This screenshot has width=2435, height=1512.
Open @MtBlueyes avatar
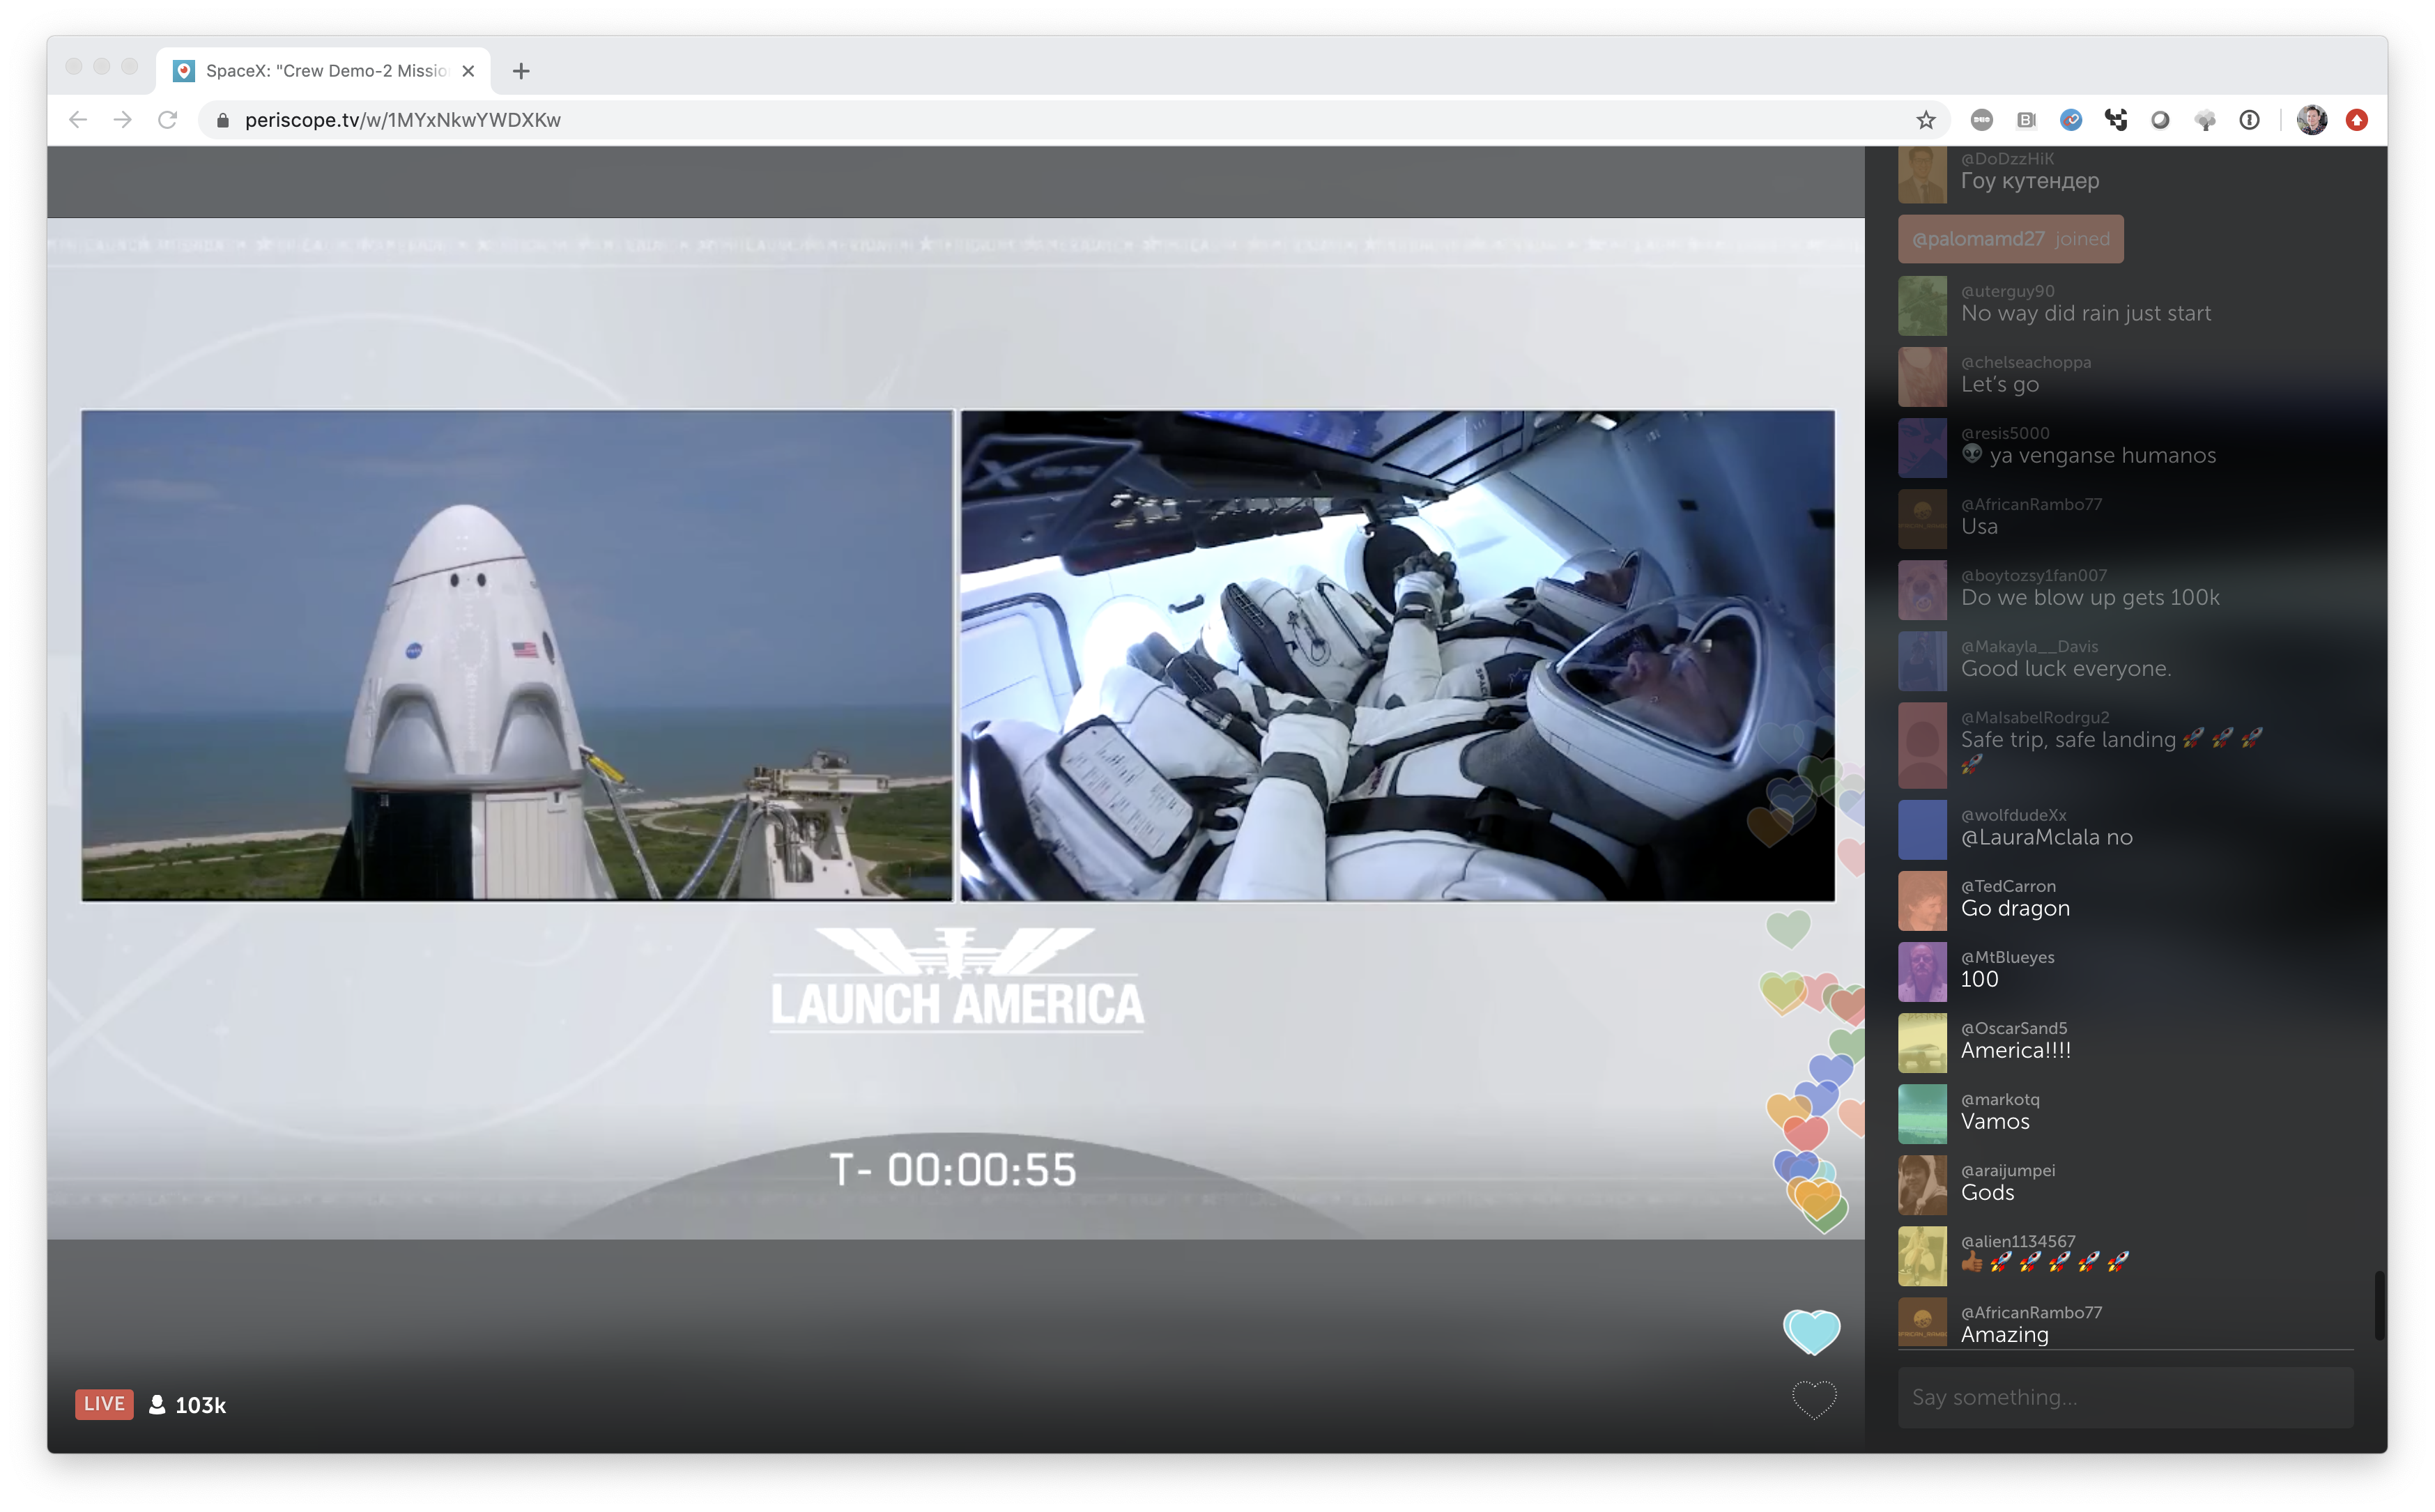1922,971
